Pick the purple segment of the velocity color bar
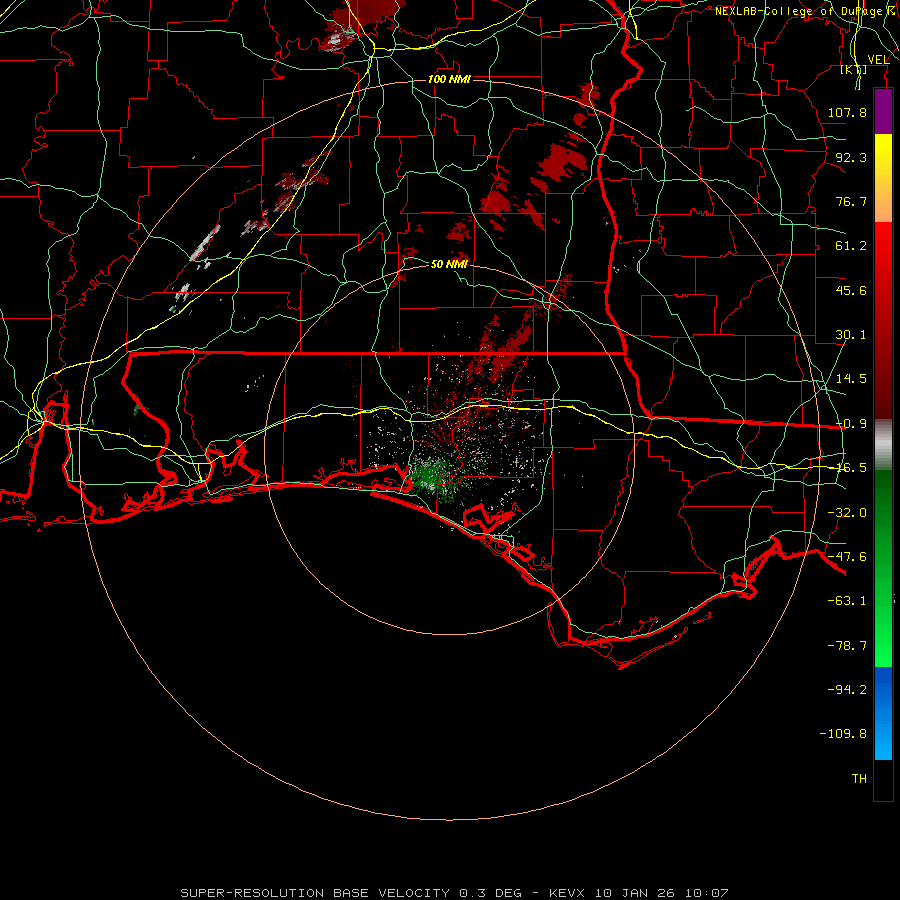Screen dimensions: 900x900 coord(883,111)
